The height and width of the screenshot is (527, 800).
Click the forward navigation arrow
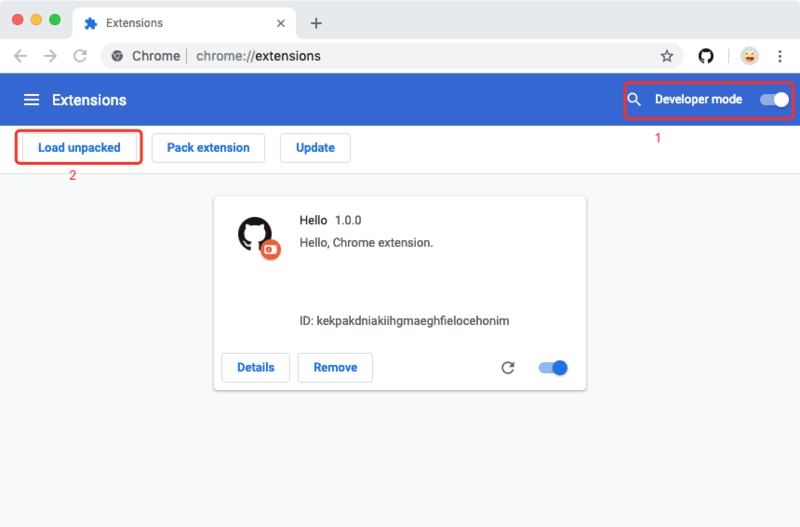point(51,56)
